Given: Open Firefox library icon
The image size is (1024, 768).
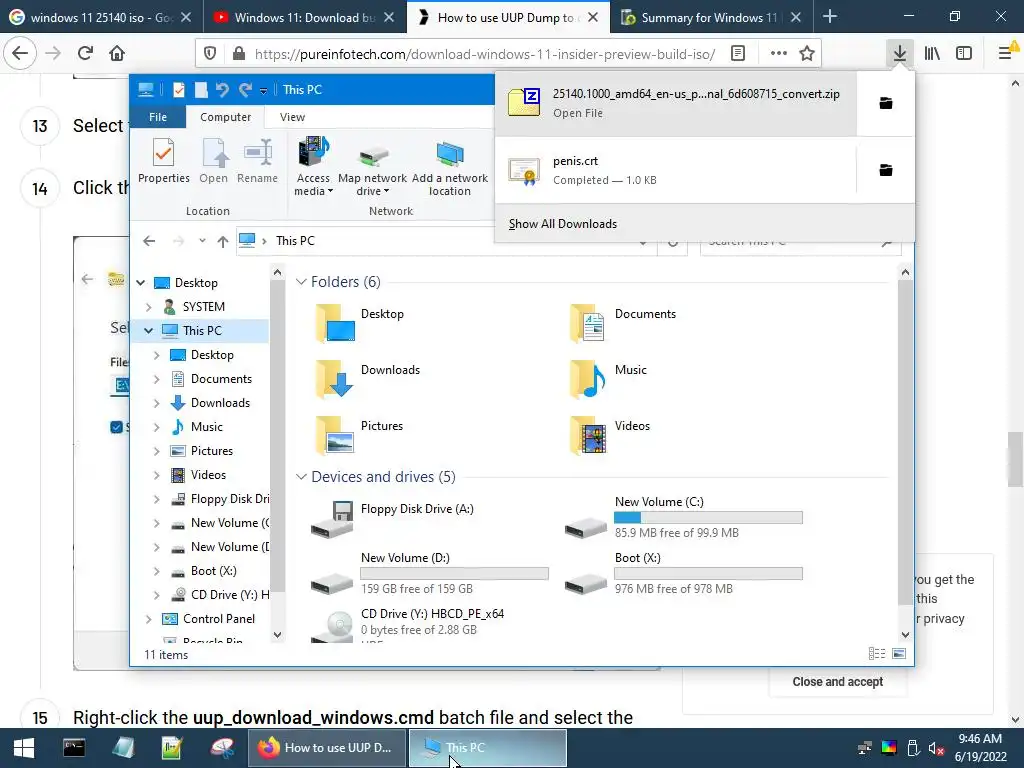Looking at the screenshot, I should 932,54.
